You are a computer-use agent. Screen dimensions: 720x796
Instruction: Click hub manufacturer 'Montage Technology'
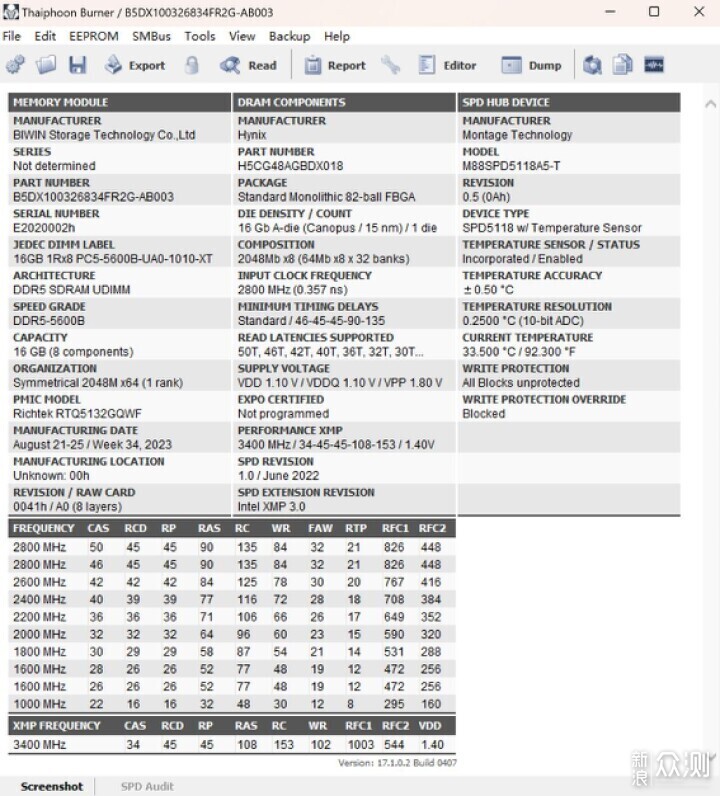[517, 135]
